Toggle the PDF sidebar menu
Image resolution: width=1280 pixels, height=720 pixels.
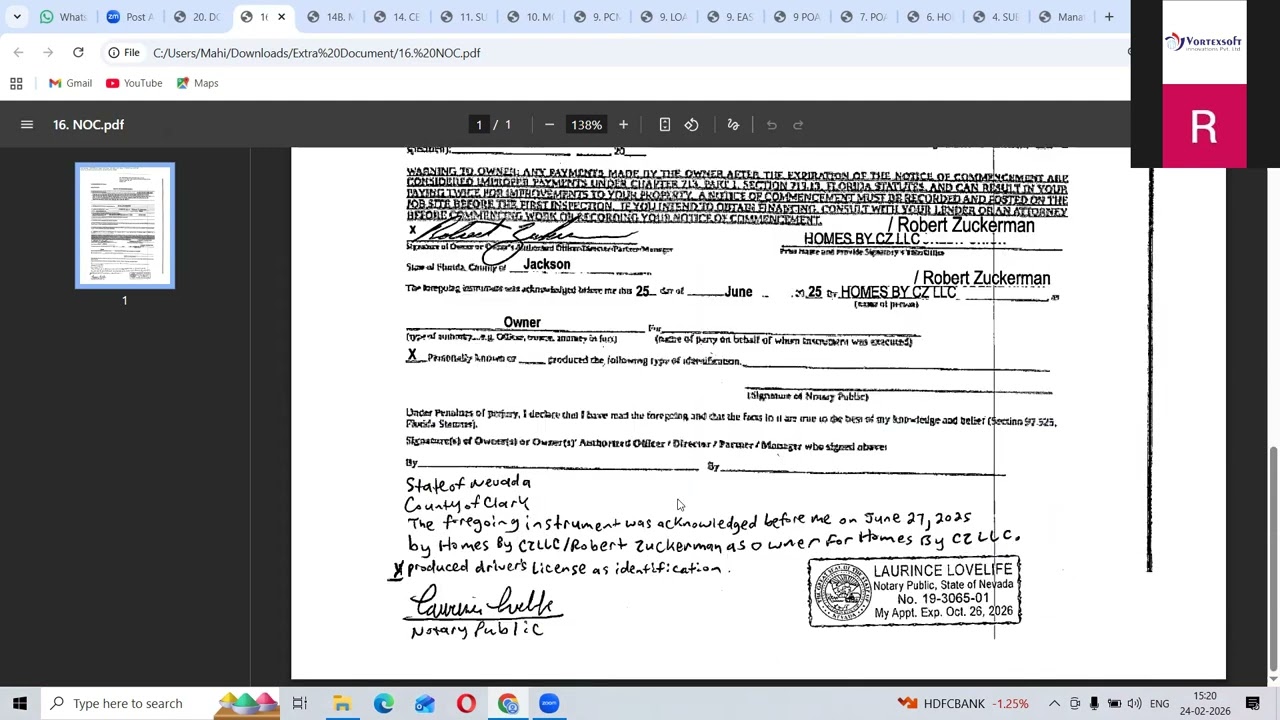click(27, 125)
